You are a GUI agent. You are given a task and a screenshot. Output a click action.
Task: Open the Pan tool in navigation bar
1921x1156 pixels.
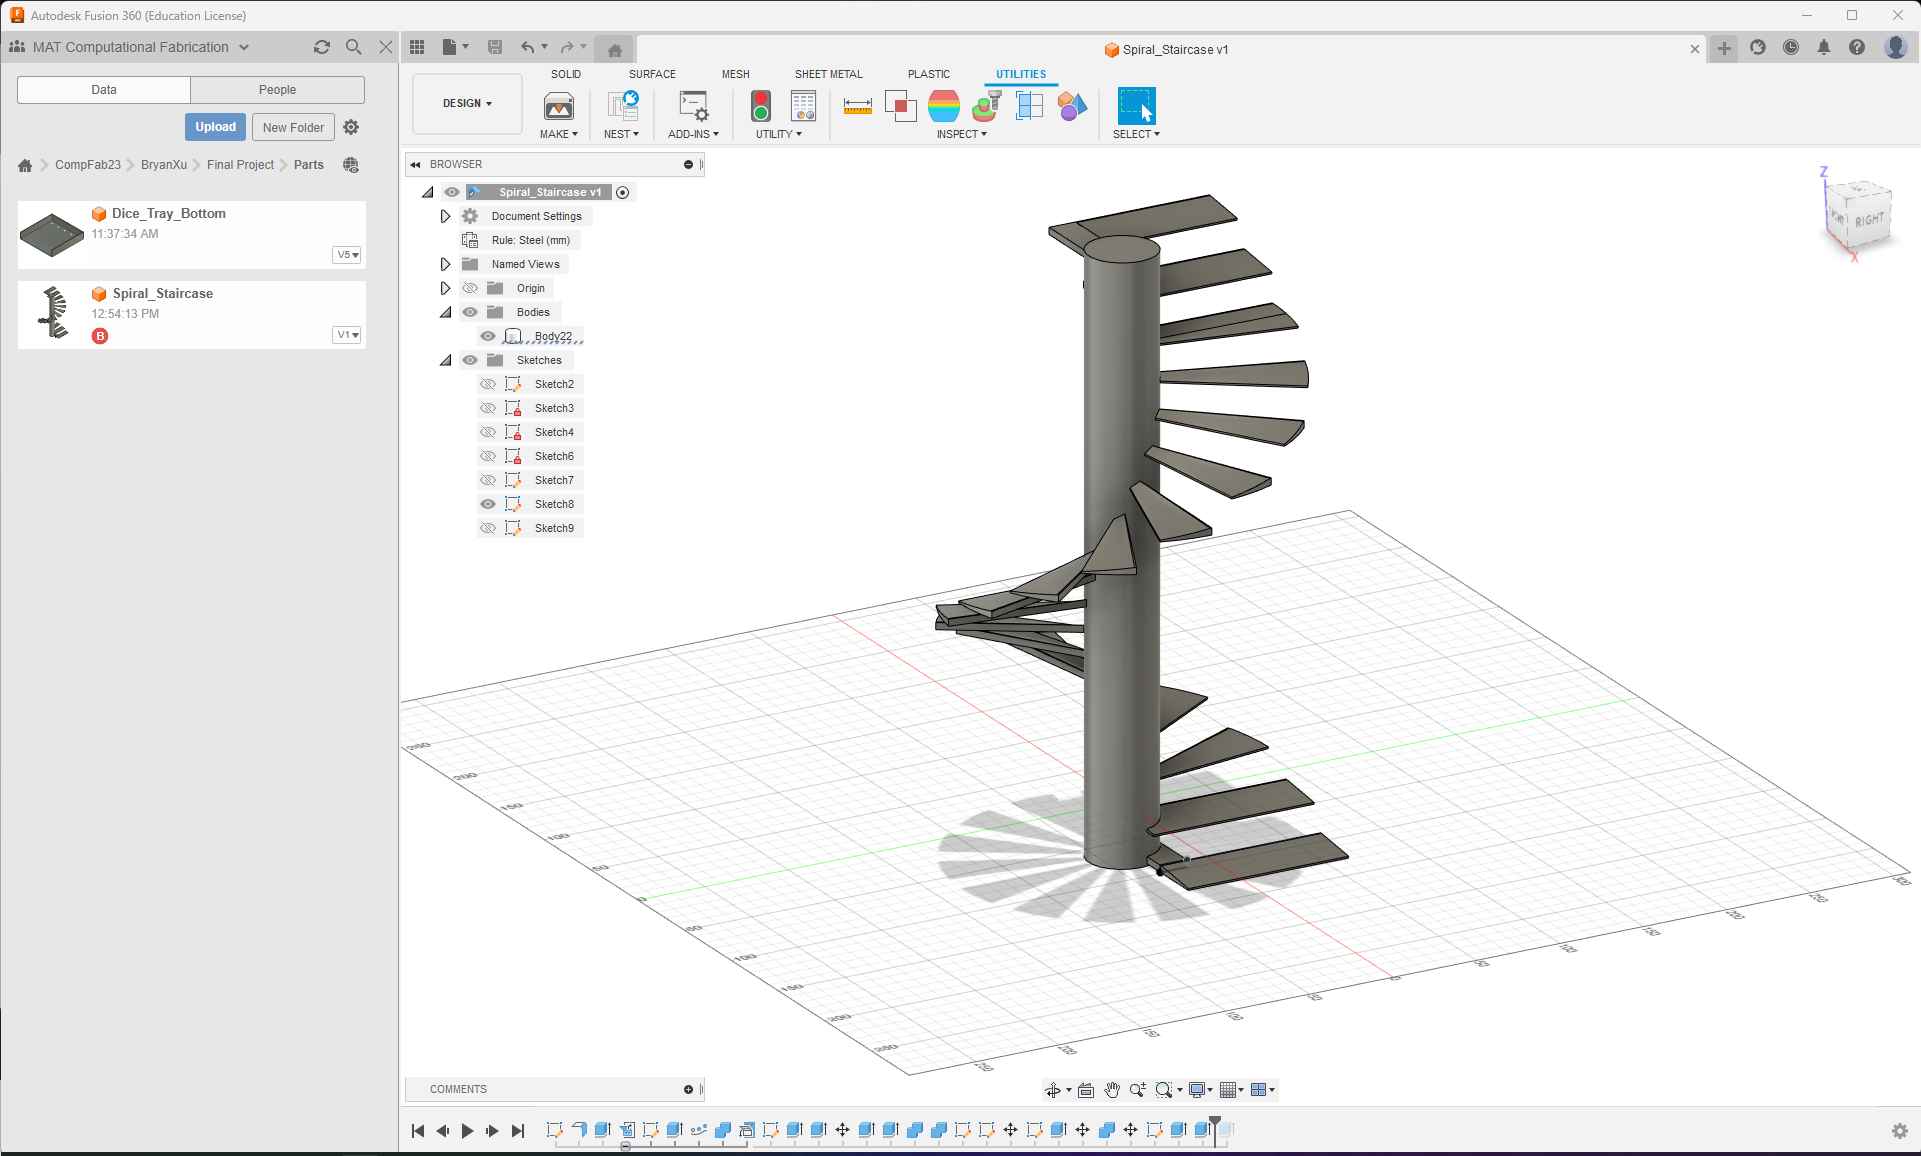coord(1112,1090)
